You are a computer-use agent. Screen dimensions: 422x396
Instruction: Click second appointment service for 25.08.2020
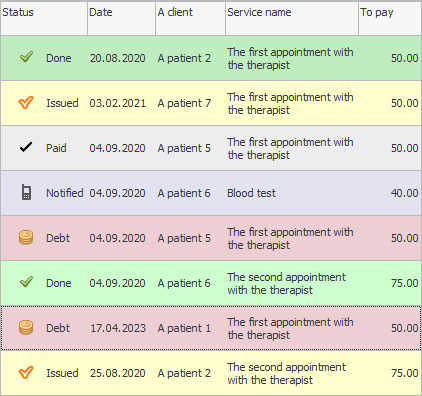[286, 373]
